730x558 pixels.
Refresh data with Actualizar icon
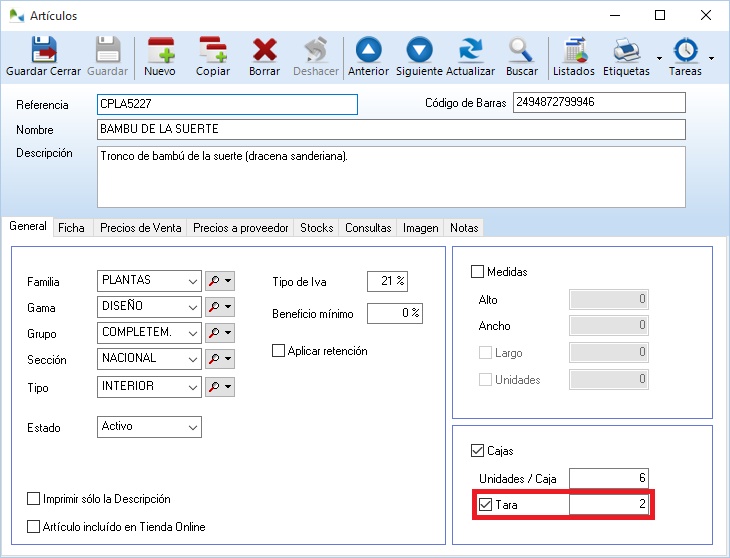coord(470,50)
